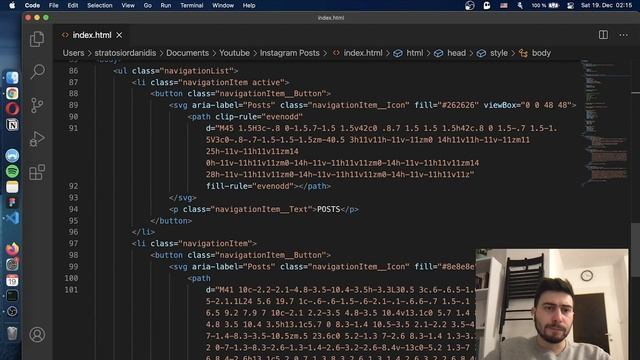Open Notion from the dock
Image resolution: width=640 pixels, height=360 pixels.
coord(12,124)
